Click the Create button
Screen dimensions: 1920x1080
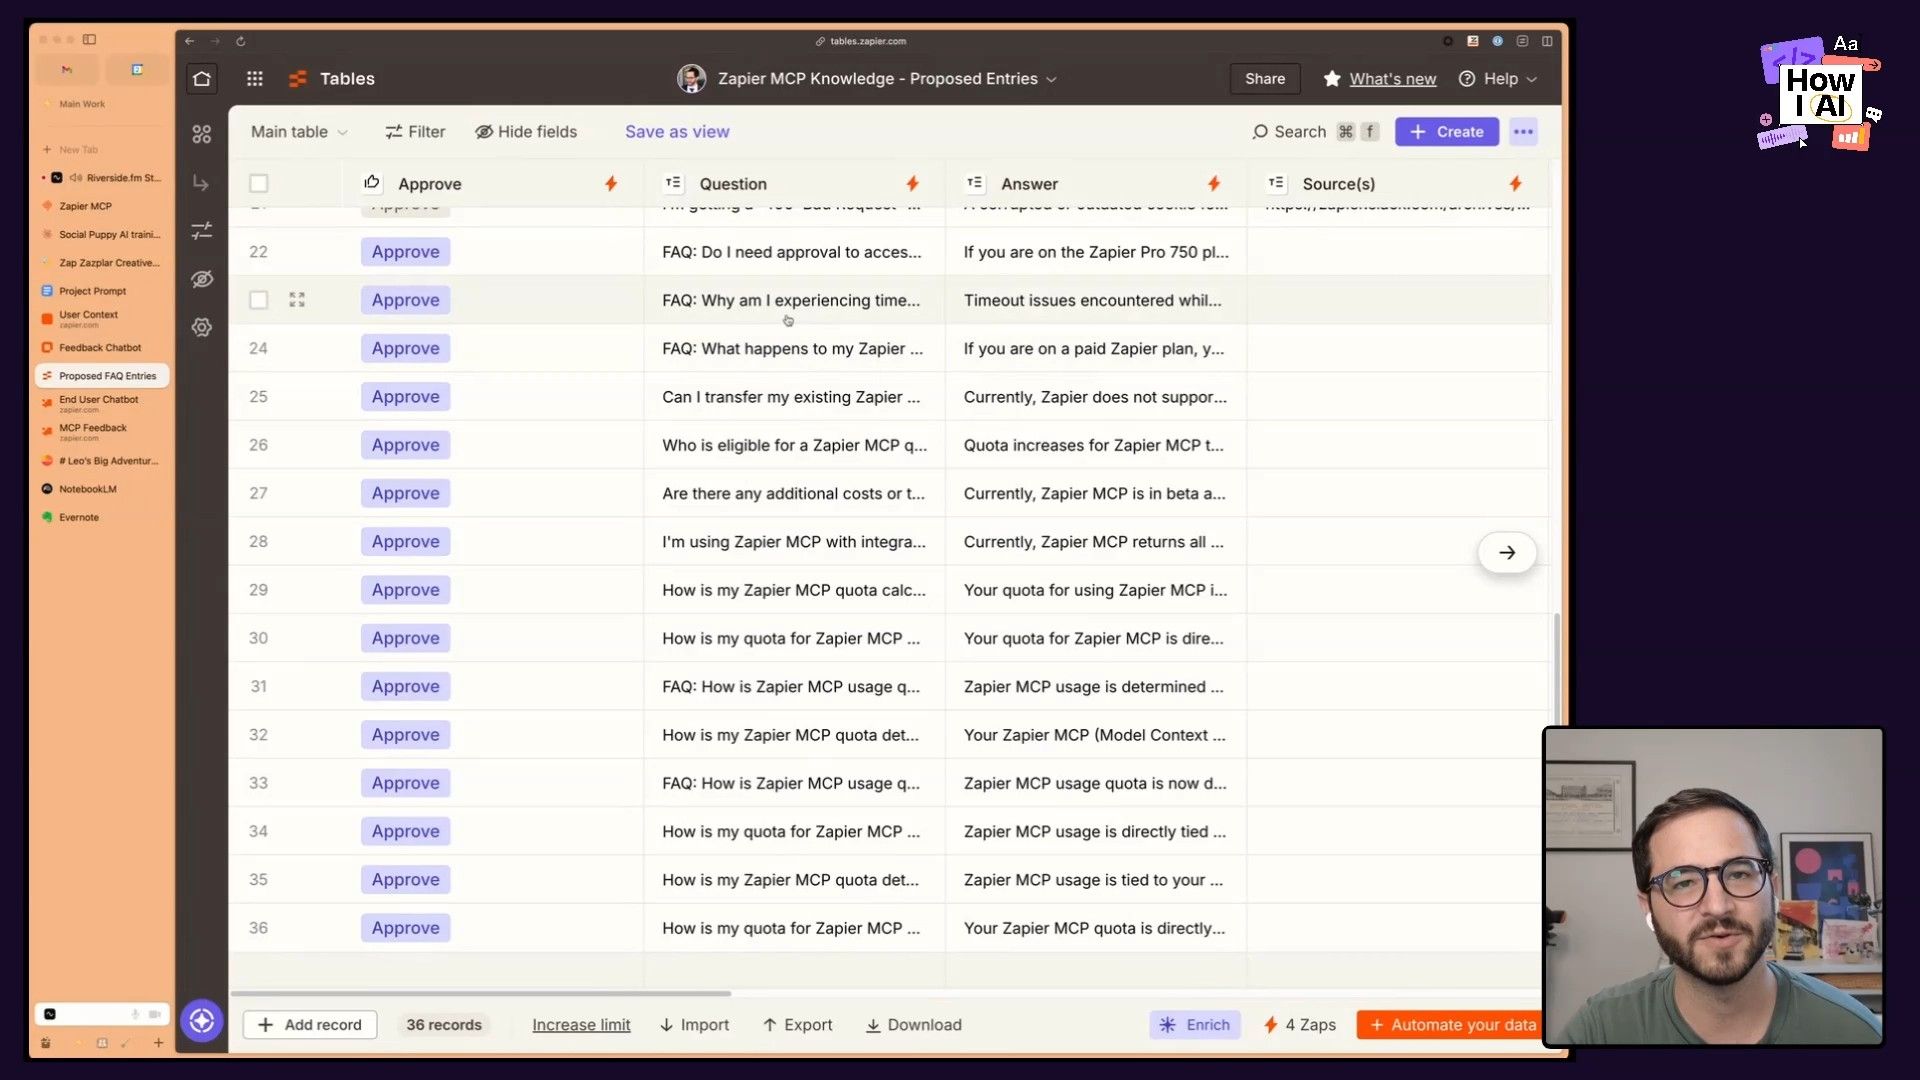[x=1447, y=132]
